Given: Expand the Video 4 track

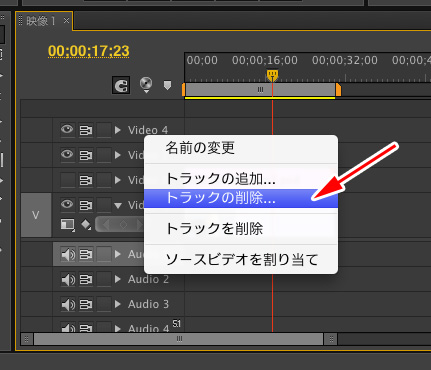Looking at the screenshot, I should tap(117, 130).
